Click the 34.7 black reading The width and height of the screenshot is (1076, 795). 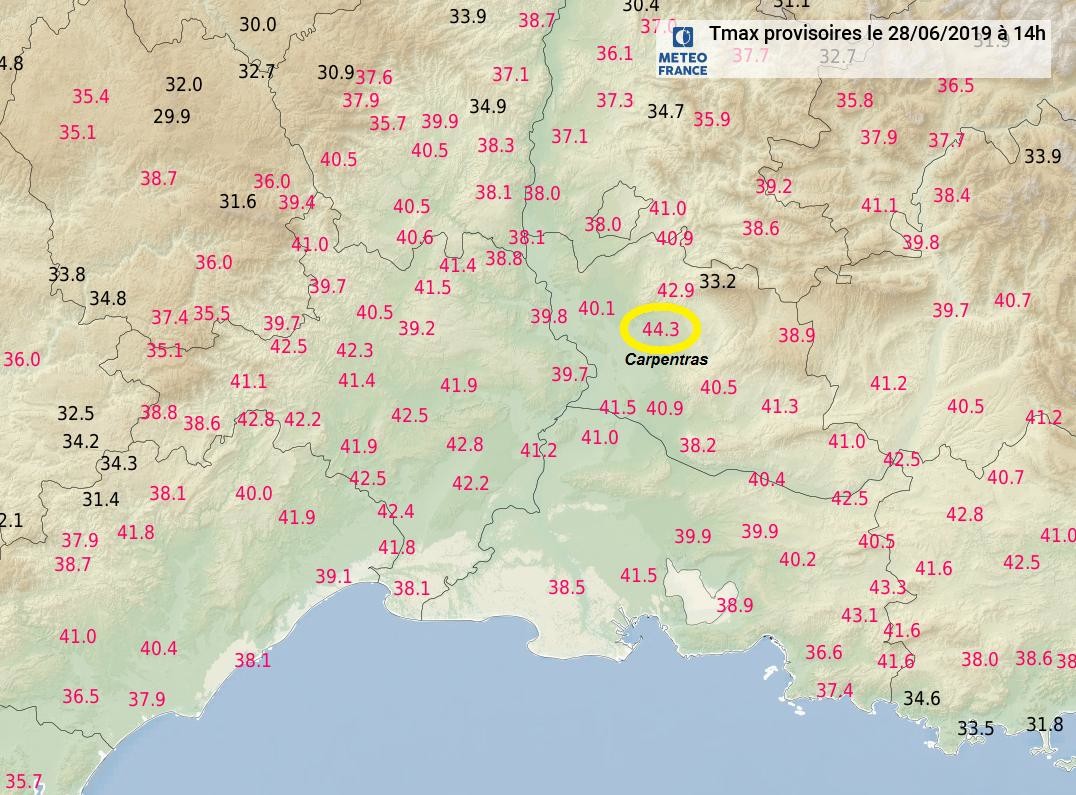point(666,110)
